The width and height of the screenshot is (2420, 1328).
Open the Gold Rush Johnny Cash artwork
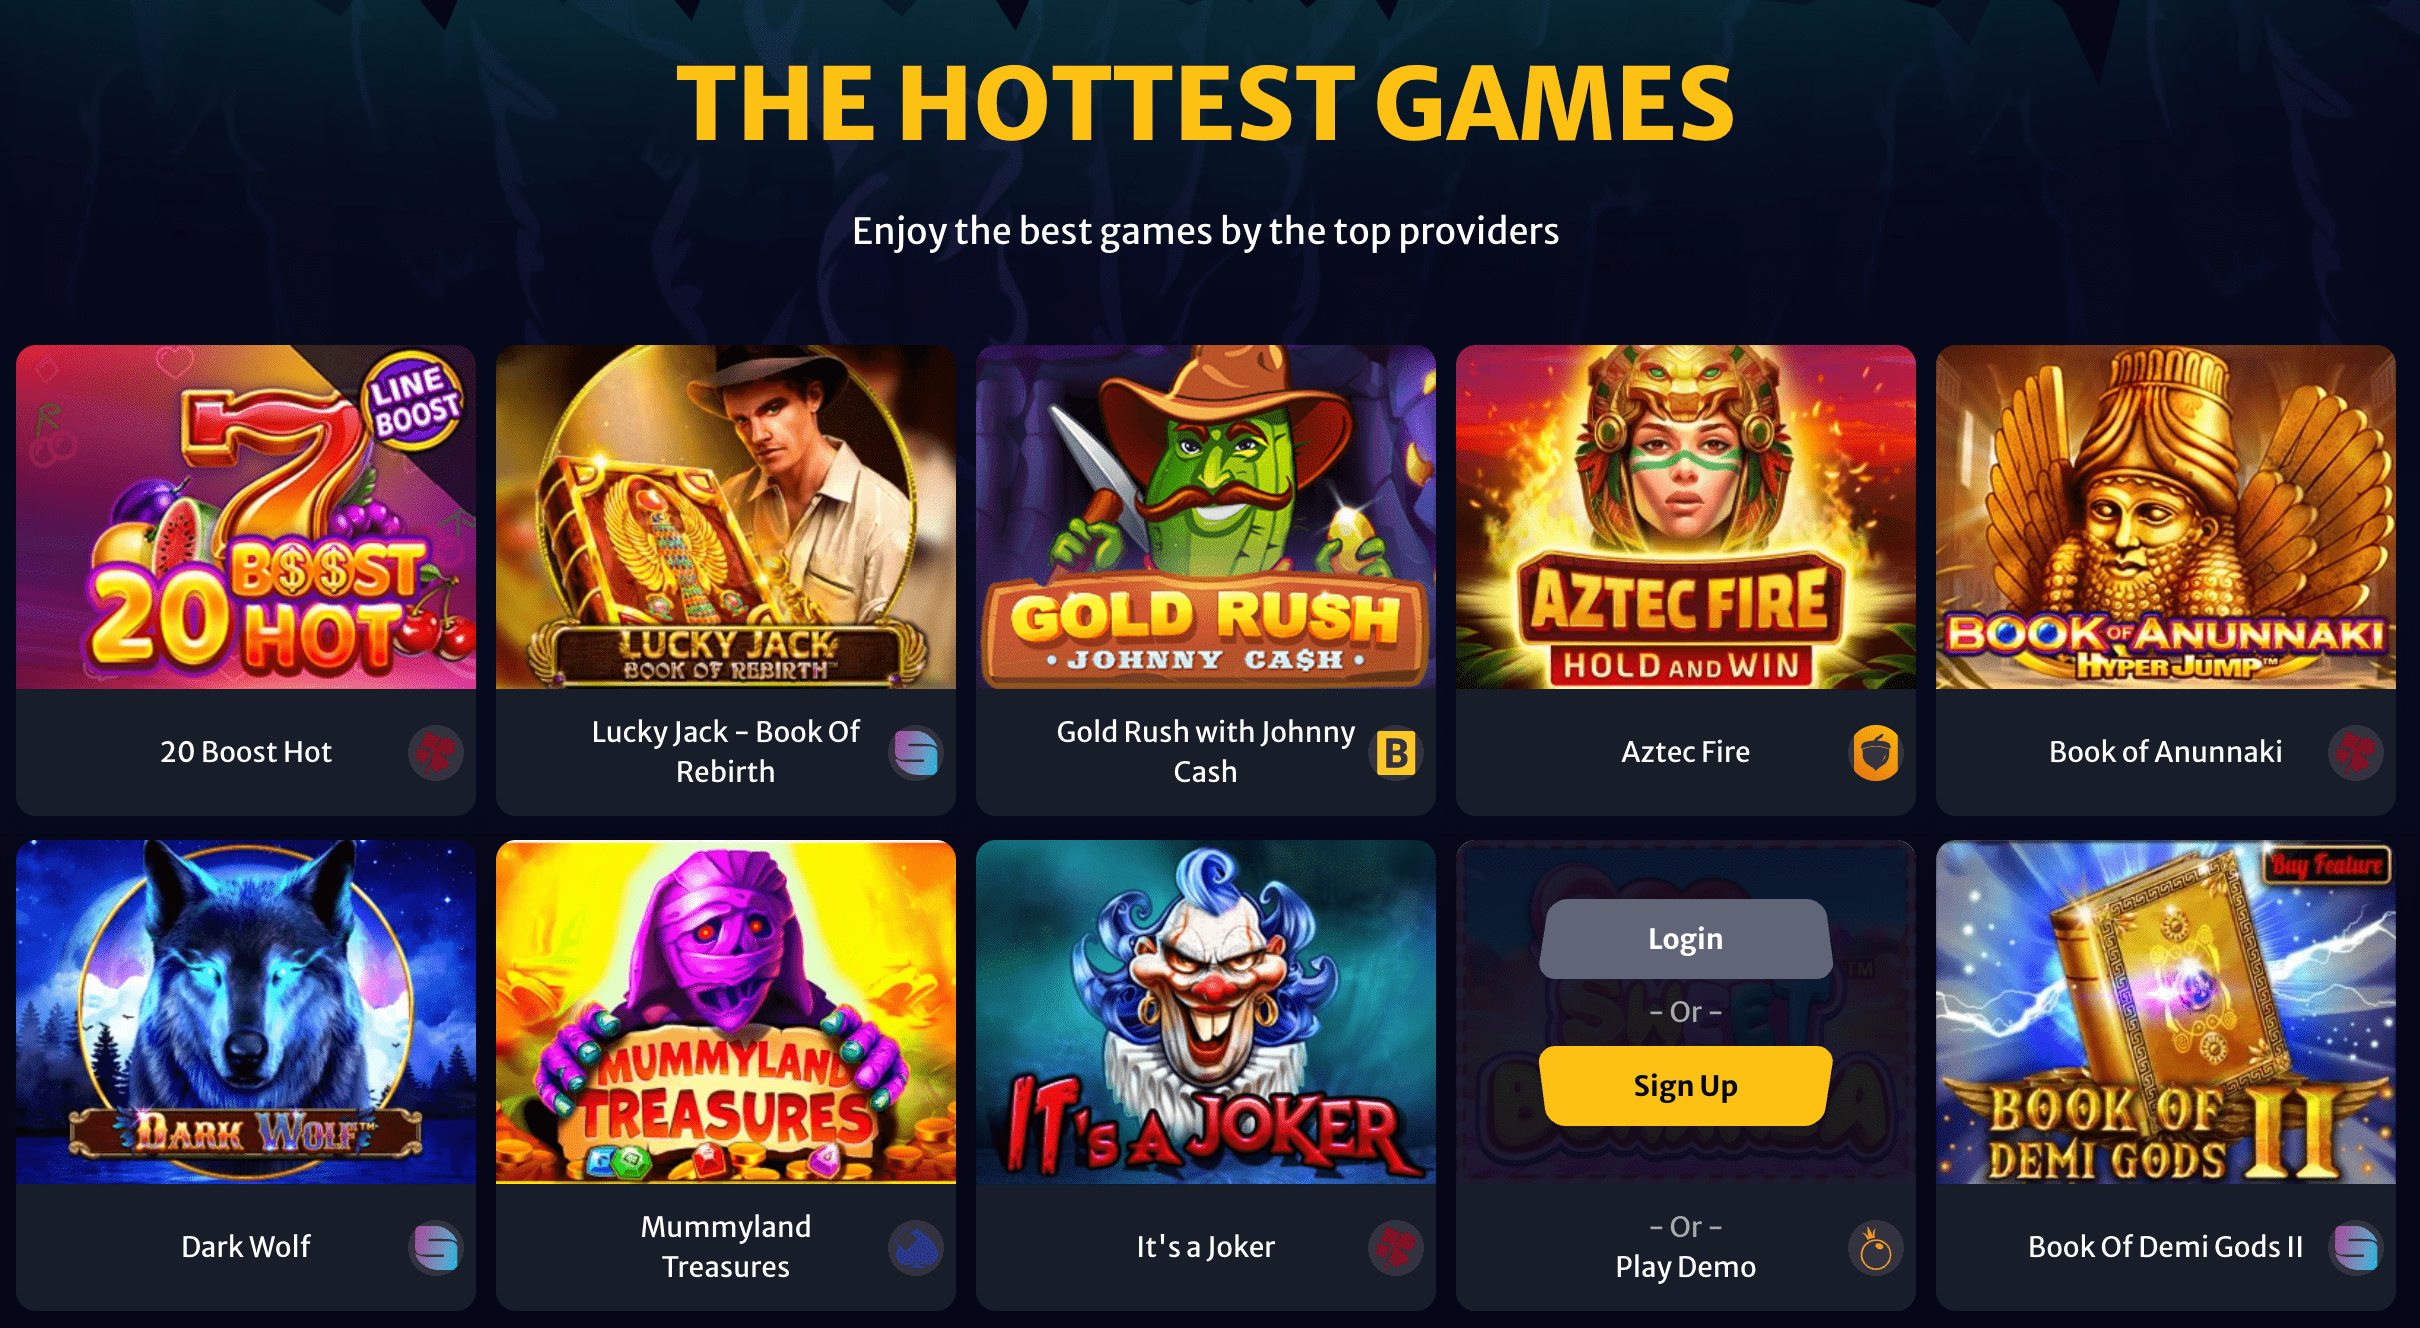1206,517
